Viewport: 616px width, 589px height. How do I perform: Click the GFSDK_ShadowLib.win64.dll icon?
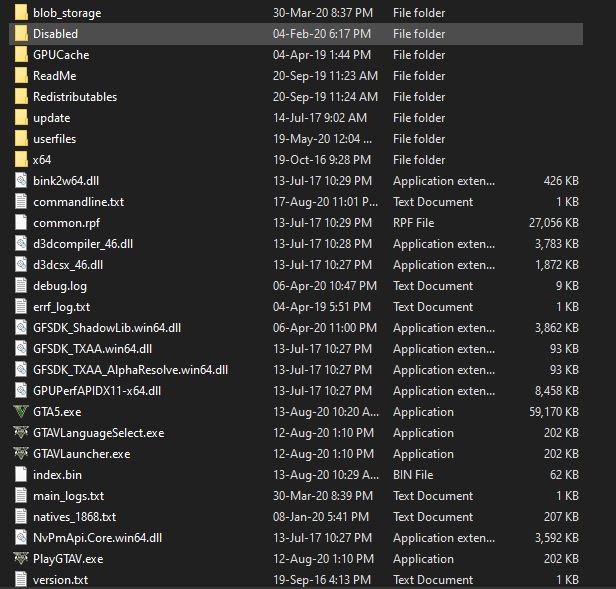[21, 328]
